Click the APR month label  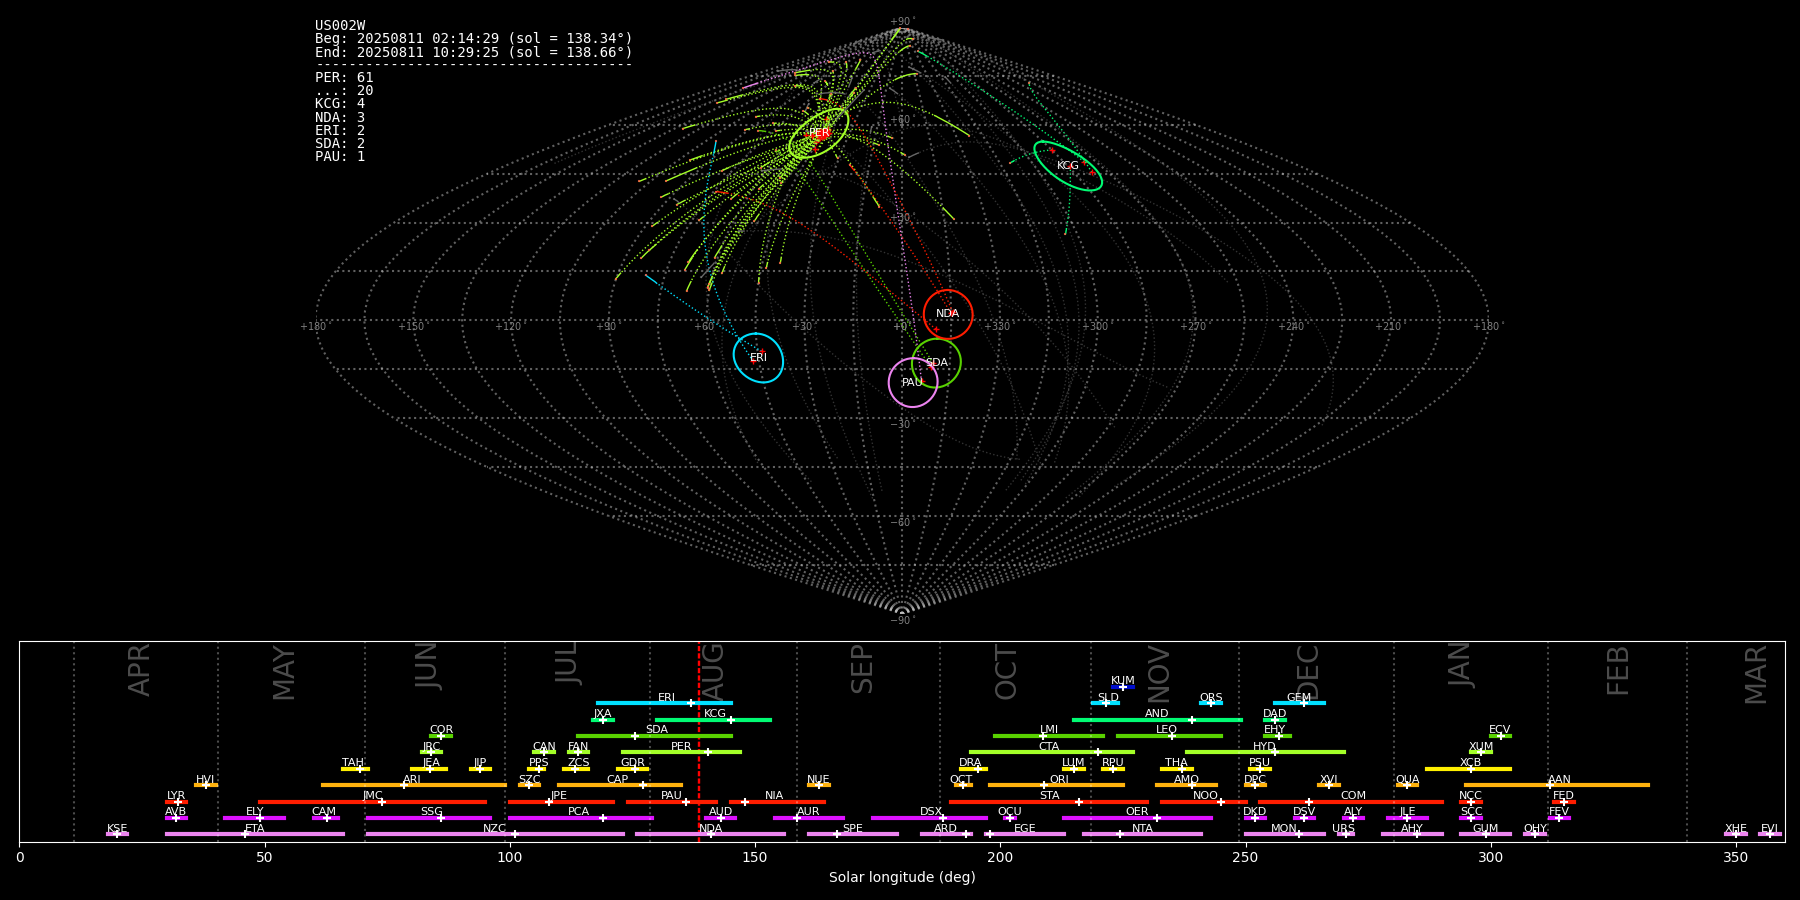(x=139, y=669)
